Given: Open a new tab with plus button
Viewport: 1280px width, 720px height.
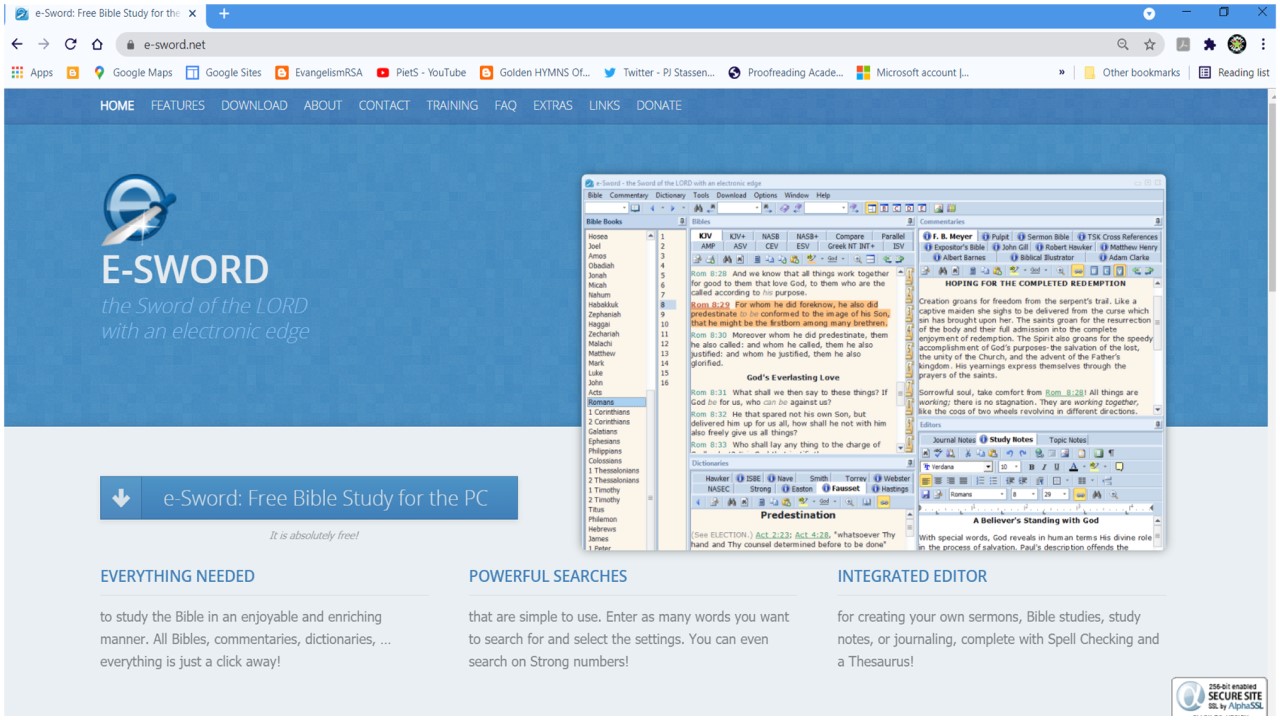Looking at the screenshot, I should (x=224, y=14).
